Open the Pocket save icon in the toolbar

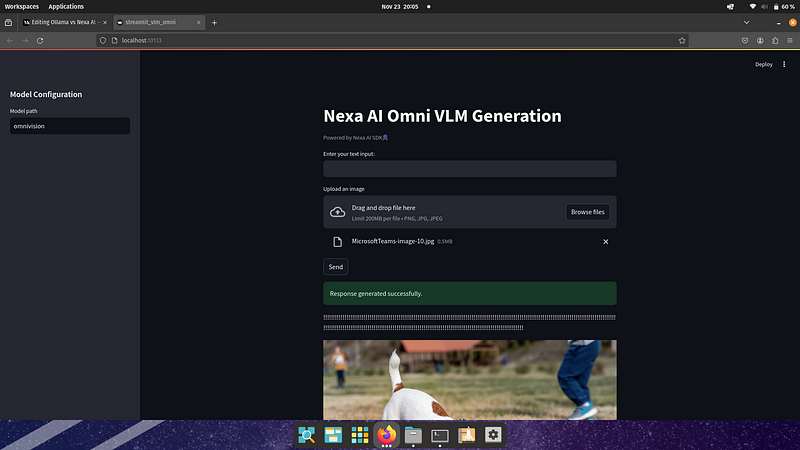pyautogui.click(x=745, y=40)
